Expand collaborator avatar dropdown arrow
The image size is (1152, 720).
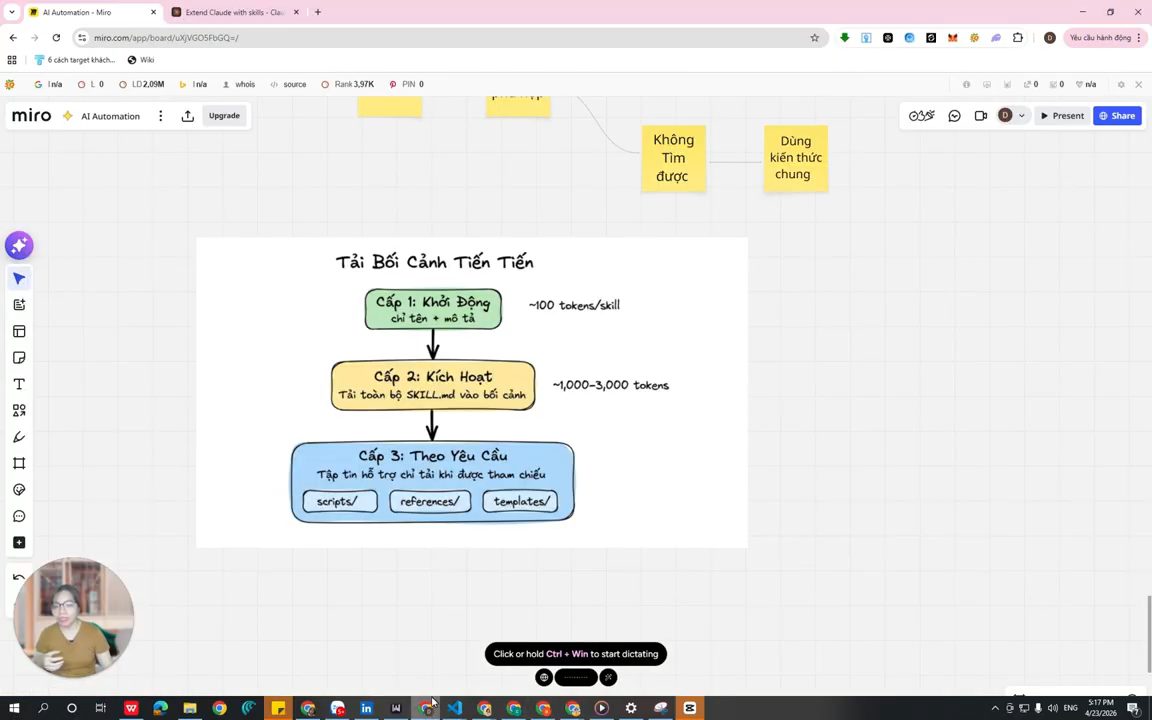[1021, 116]
